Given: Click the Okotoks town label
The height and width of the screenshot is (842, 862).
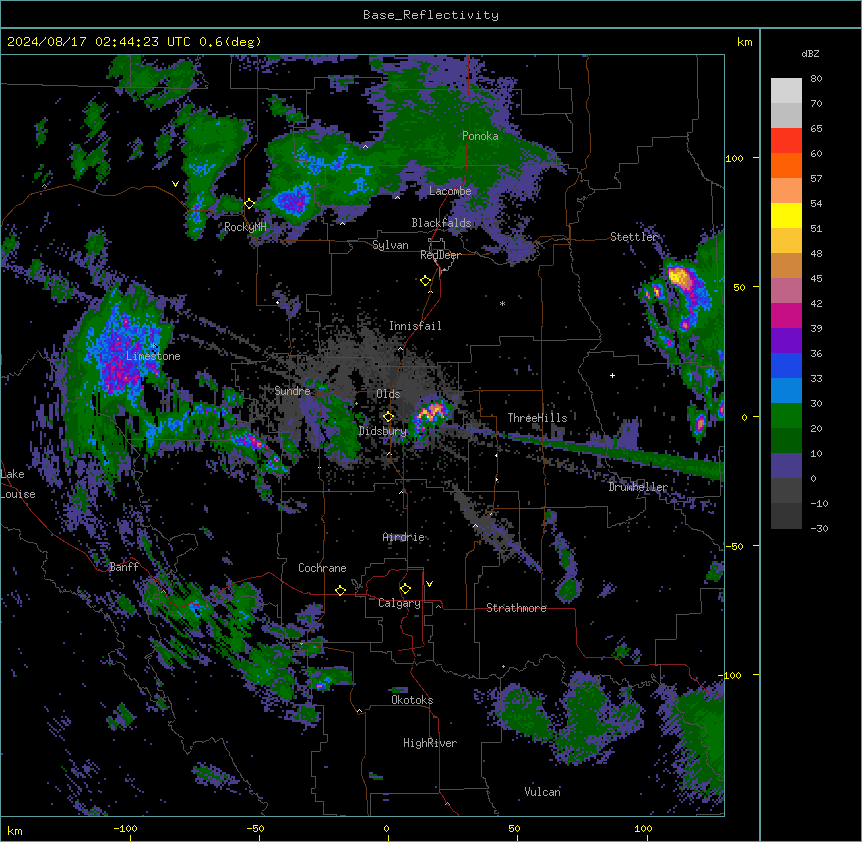Looking at the screenshot, I should [412, 700].
